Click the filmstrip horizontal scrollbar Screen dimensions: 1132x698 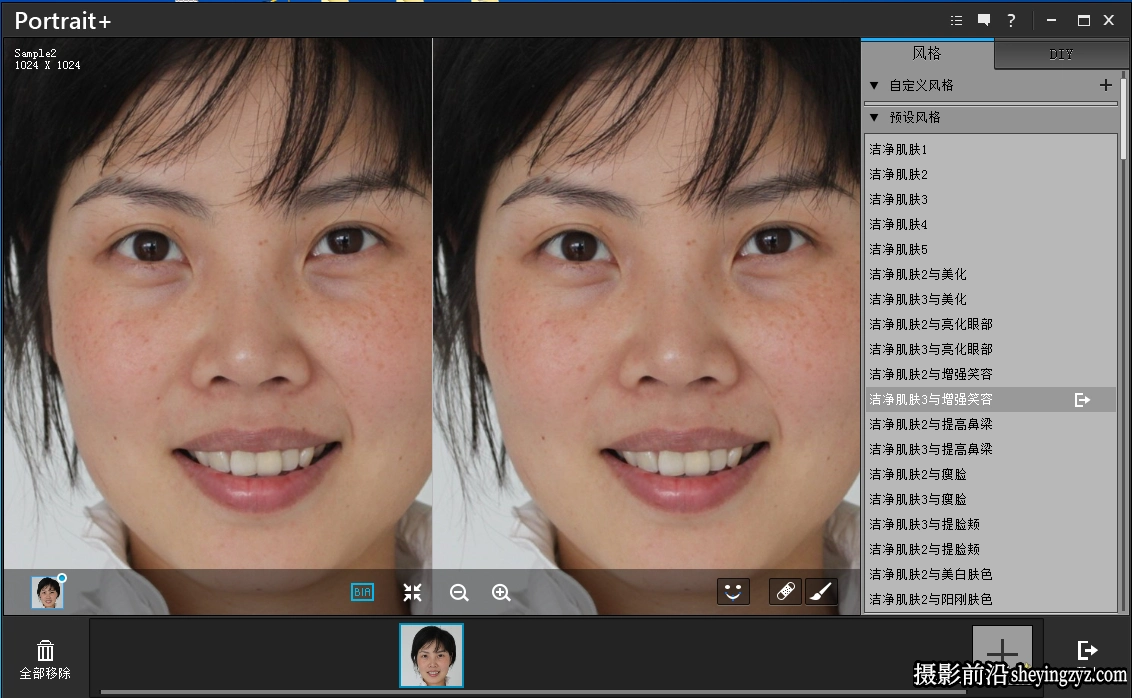534,692
